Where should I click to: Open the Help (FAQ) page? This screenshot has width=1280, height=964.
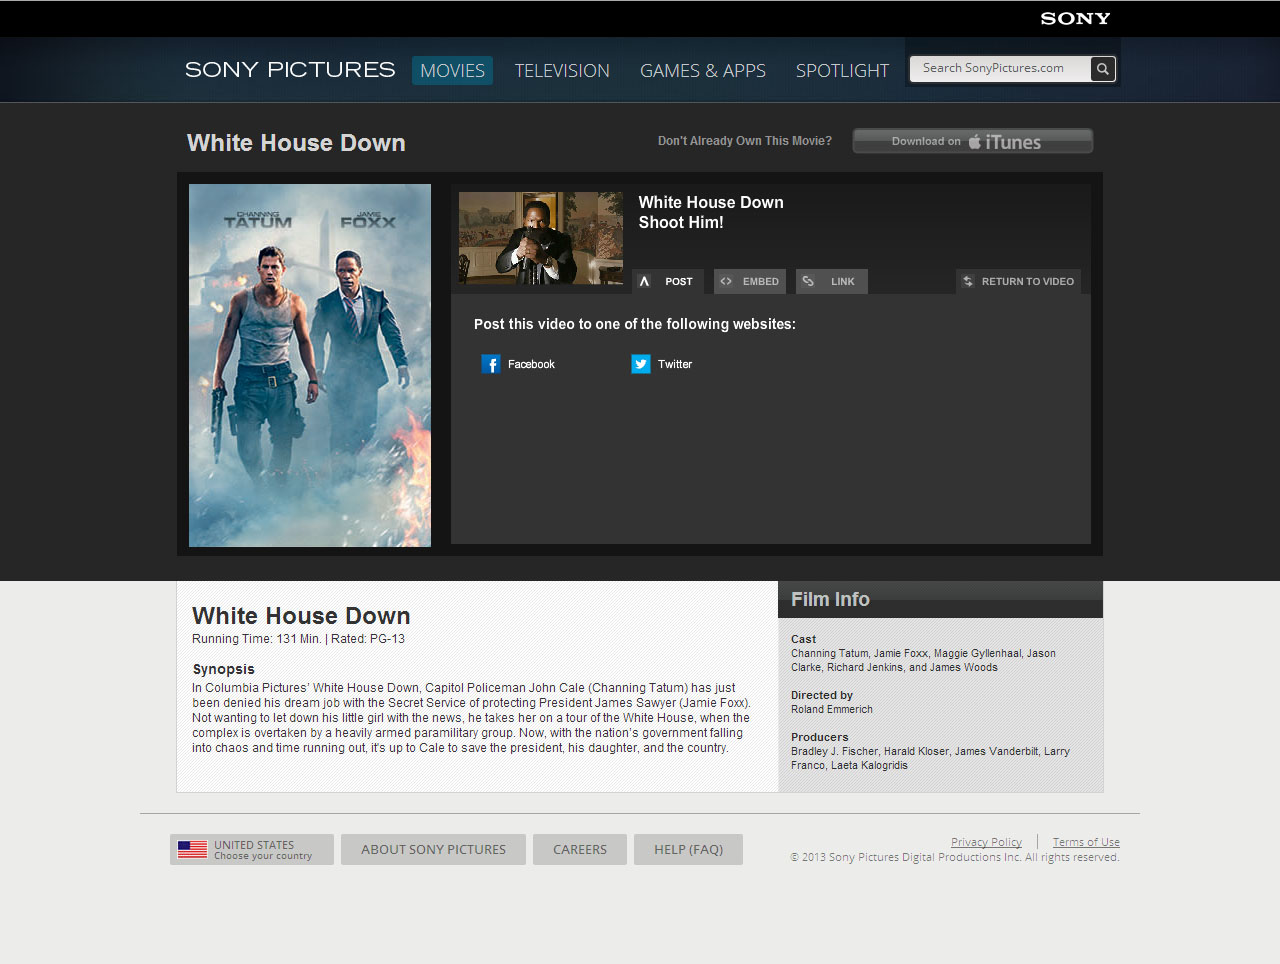click(x=688, y=849)
